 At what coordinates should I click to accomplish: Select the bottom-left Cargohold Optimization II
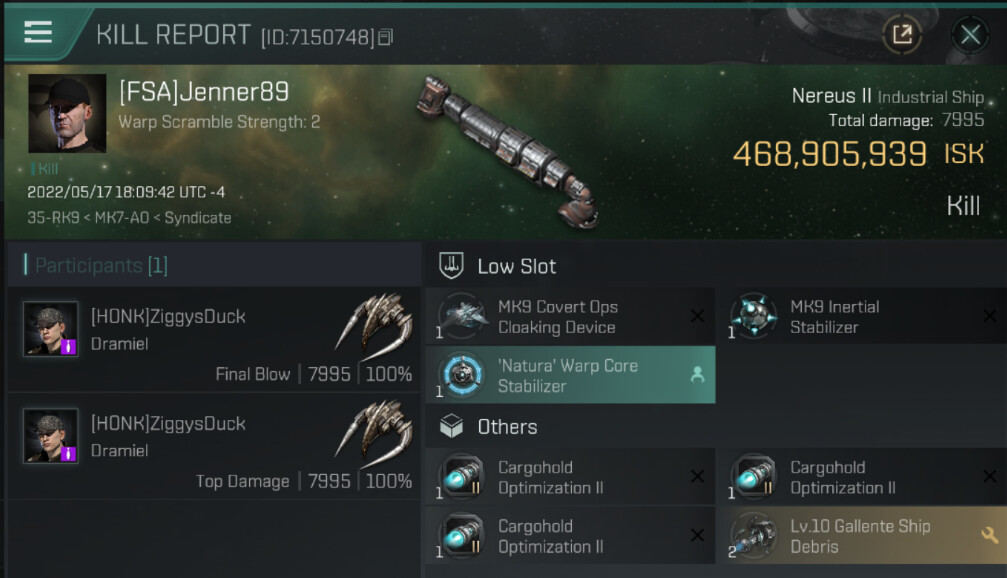[570, 536]
